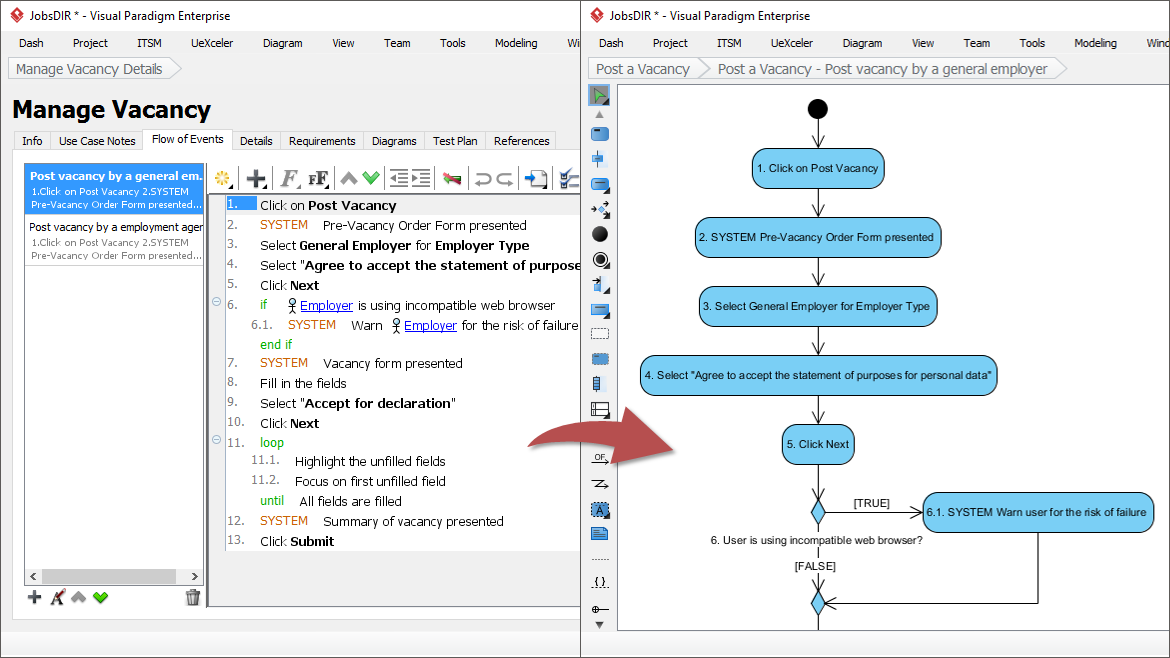Select the 5. Click Next action node
The width and height of the screenshot is (1170, 658).
click(x=818, y=445)
